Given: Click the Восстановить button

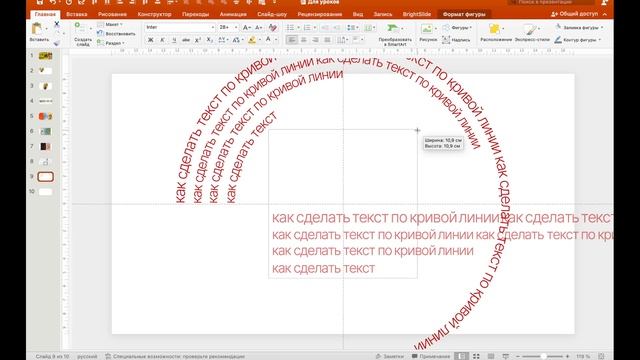Looking at the screenshot, I should pos(116,34).
